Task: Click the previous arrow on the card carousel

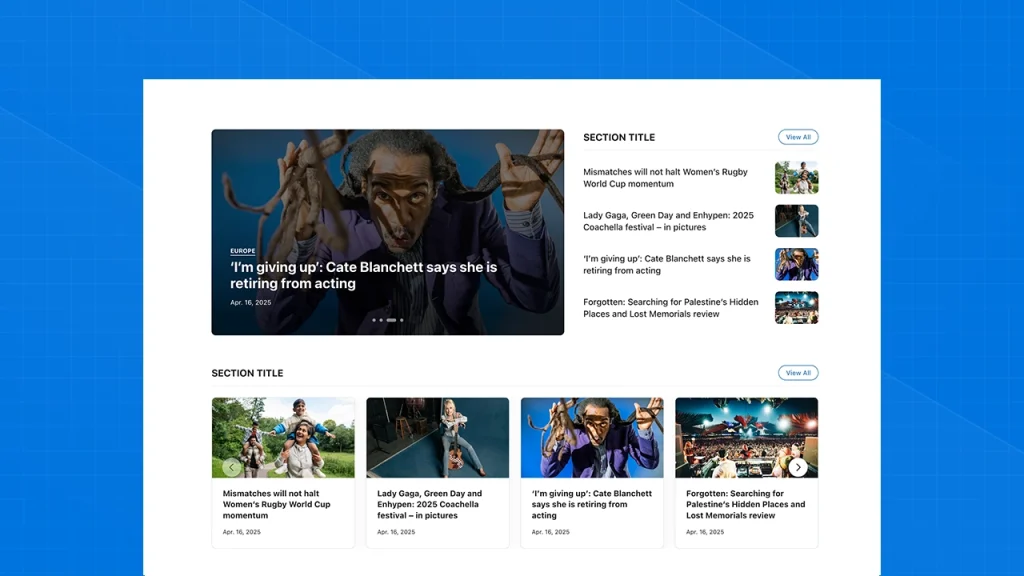Action: tap(232, 467)
